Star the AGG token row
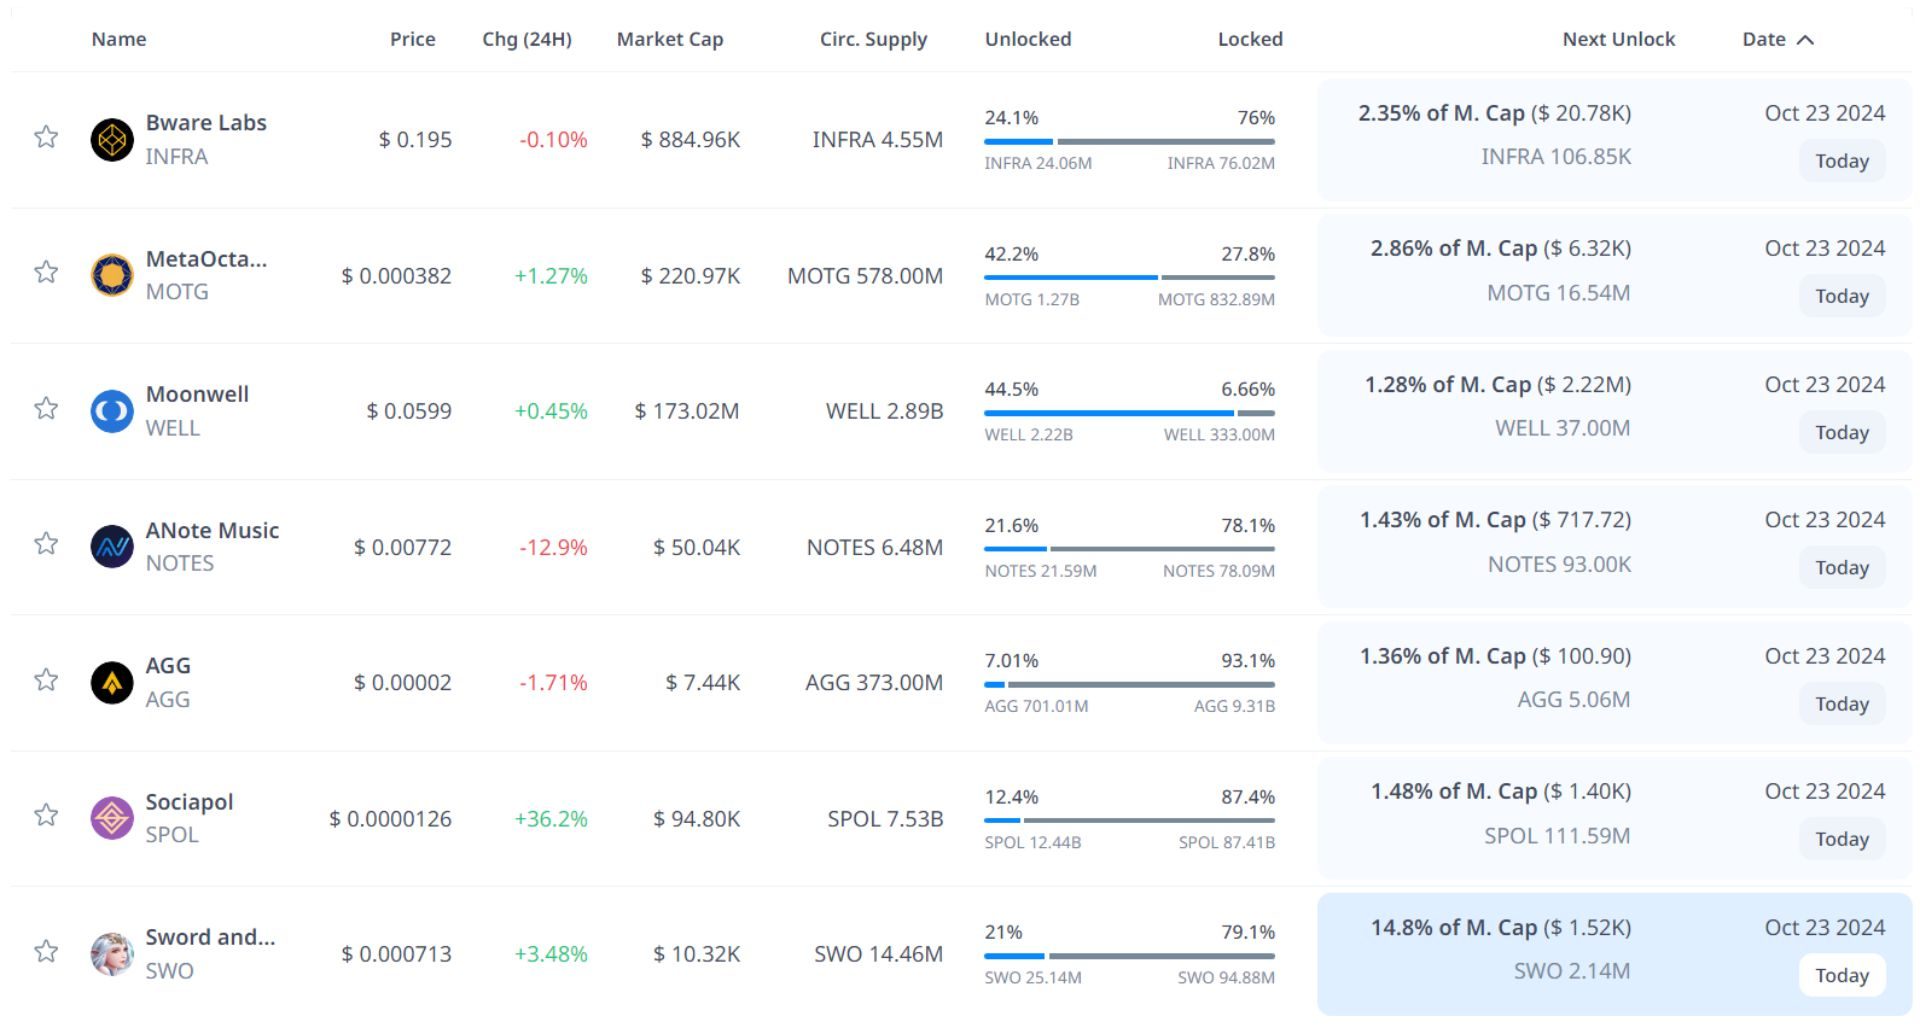Viewport: 1920px width, 1033px height. pyautogui.click(x=46, y=680)
